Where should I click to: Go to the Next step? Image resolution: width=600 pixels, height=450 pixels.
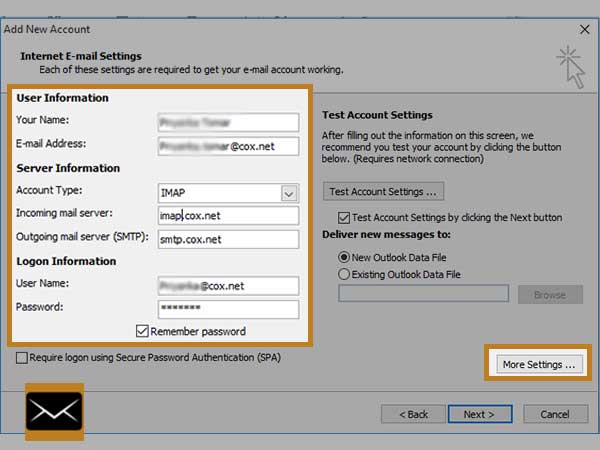(x=480, y=414)
